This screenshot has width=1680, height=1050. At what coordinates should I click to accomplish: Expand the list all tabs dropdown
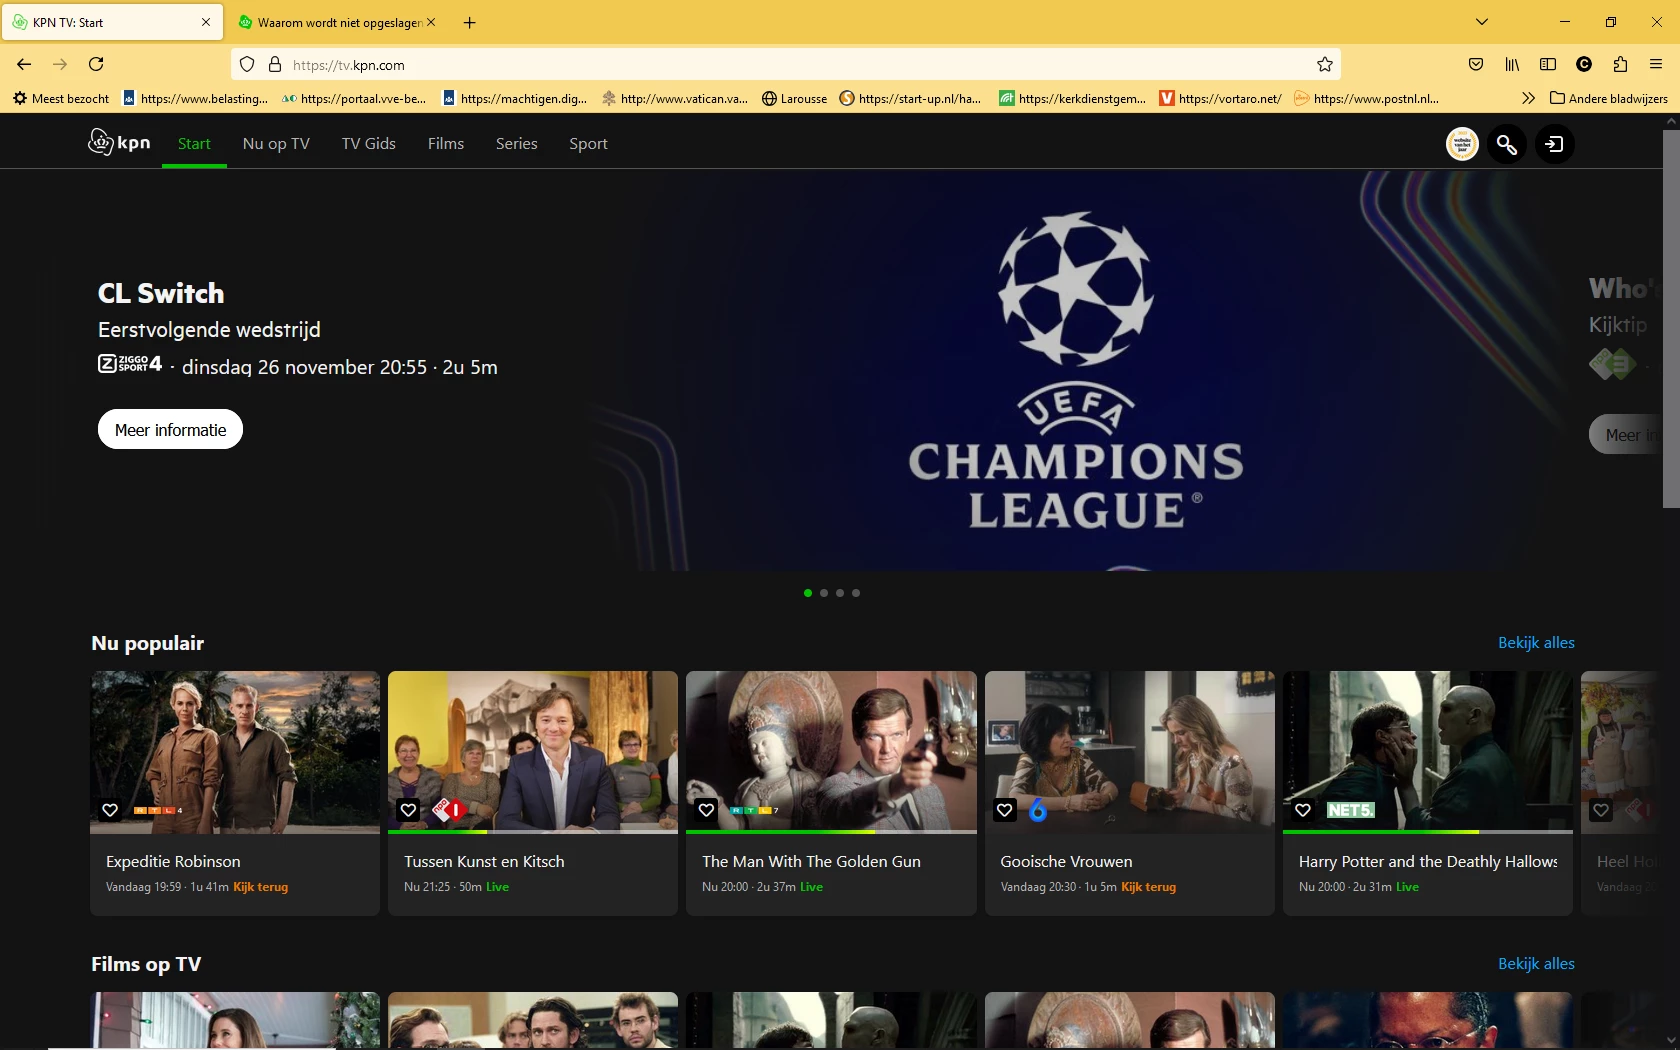pyautogui.click(x=1482, y=22)
